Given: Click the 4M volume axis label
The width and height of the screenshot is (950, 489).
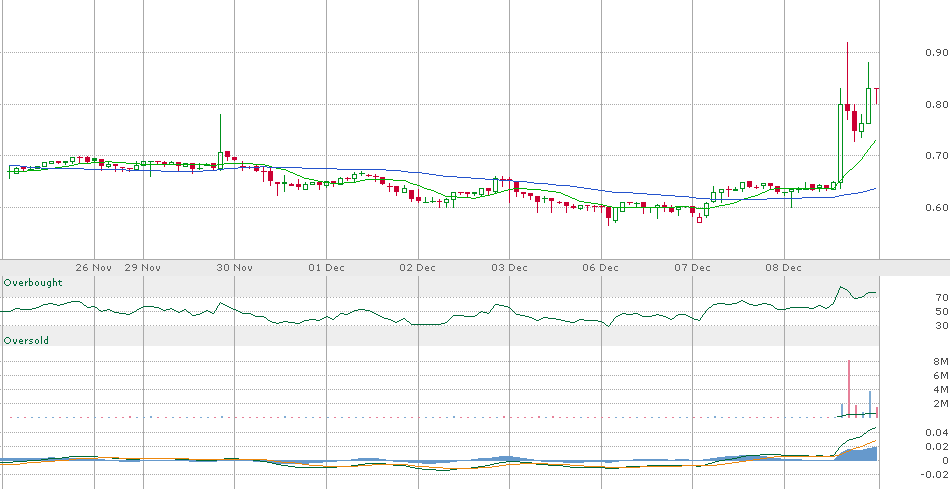Looking at the screenshot, I should pyautogui.click(x=941, y=390).
